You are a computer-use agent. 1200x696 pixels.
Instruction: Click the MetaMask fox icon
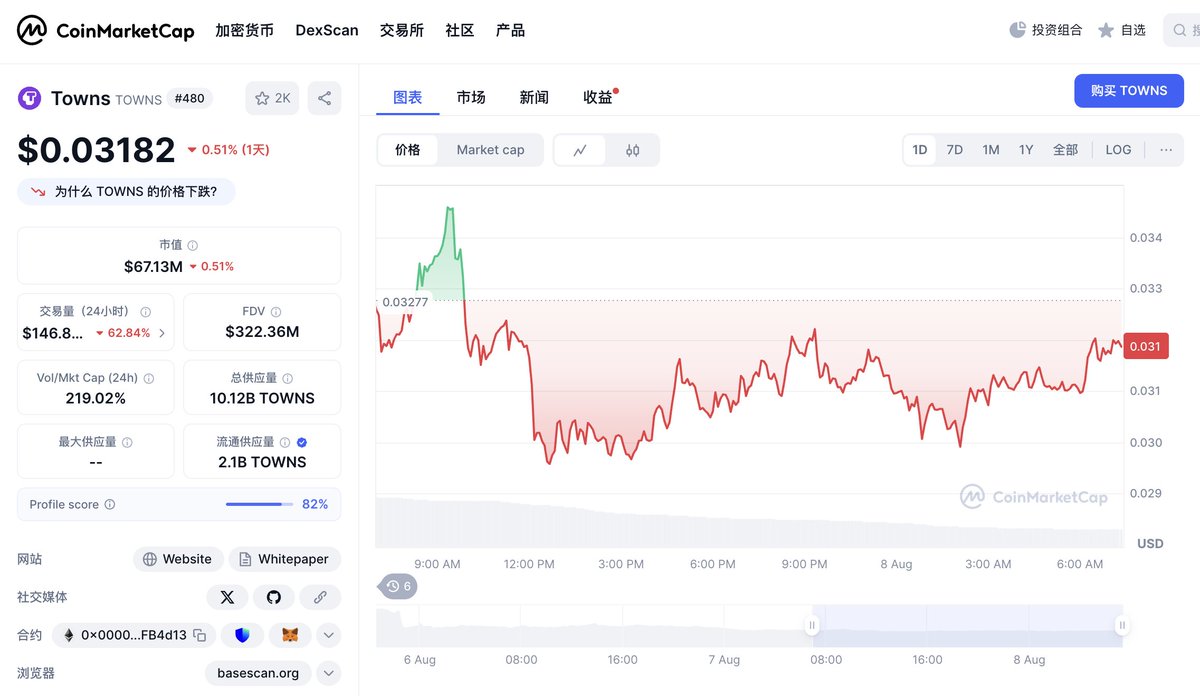[290, 635]
